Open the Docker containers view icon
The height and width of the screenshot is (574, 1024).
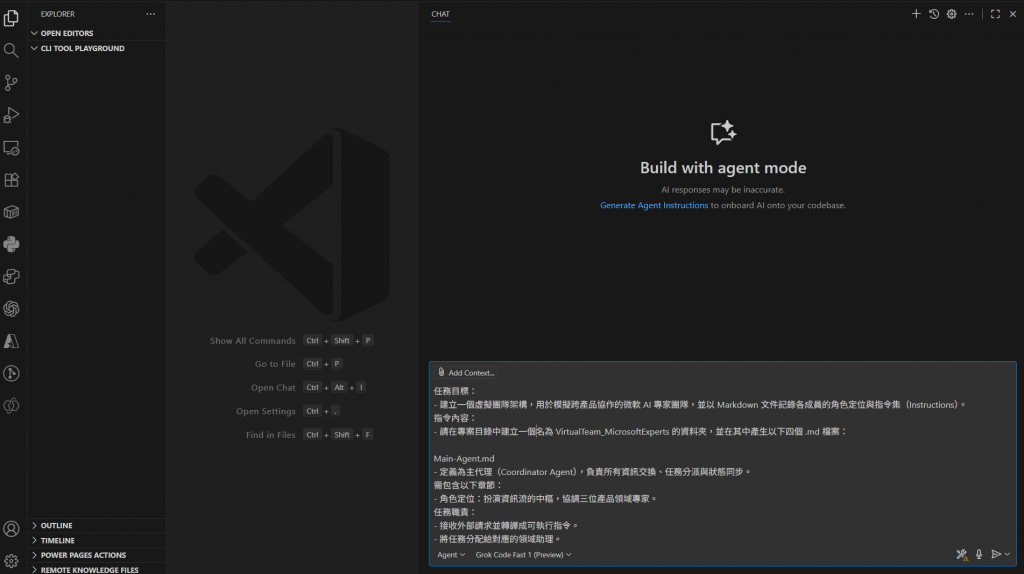11,212
